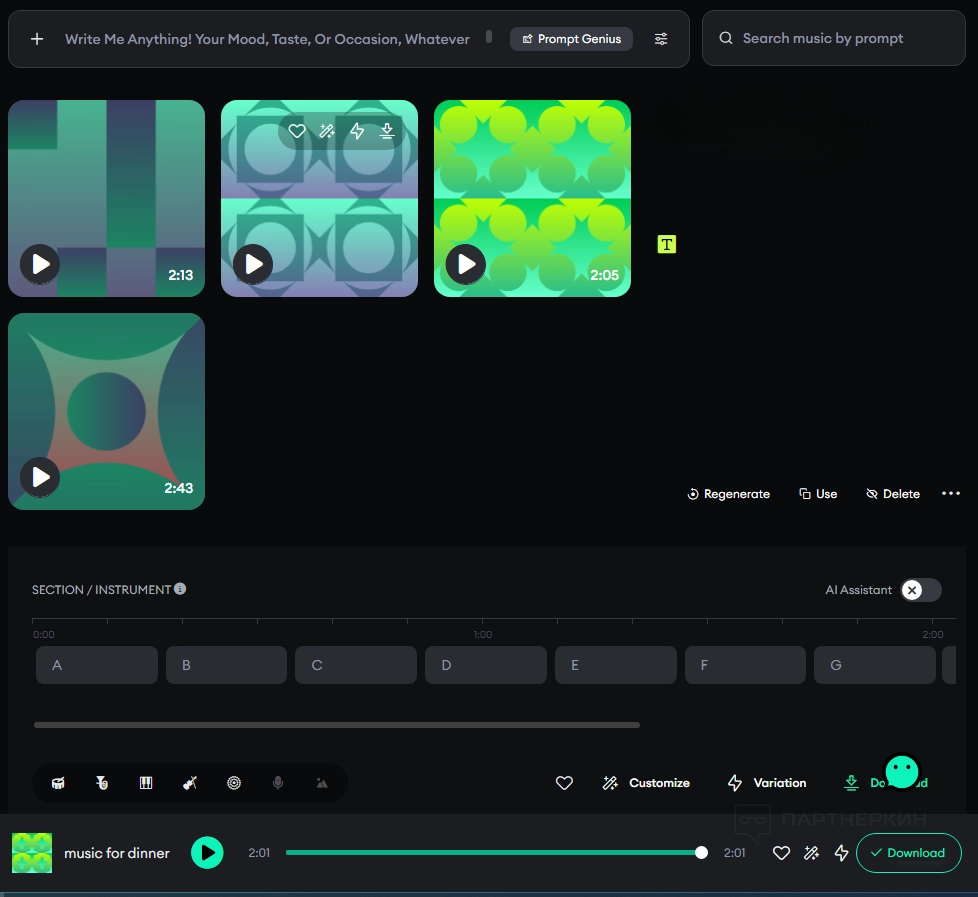Click the plus icon in prompt bar
The image size is (978, 897).
[37, 39]
